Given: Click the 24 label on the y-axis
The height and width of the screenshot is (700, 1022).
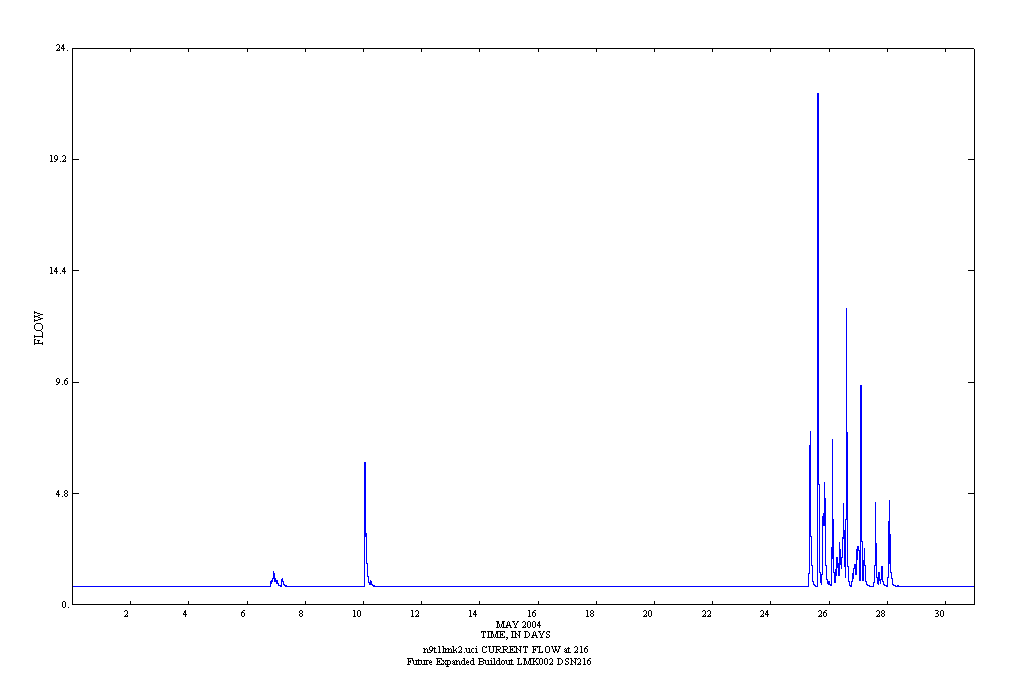Looking at the screenshot, I should point(61,48).
